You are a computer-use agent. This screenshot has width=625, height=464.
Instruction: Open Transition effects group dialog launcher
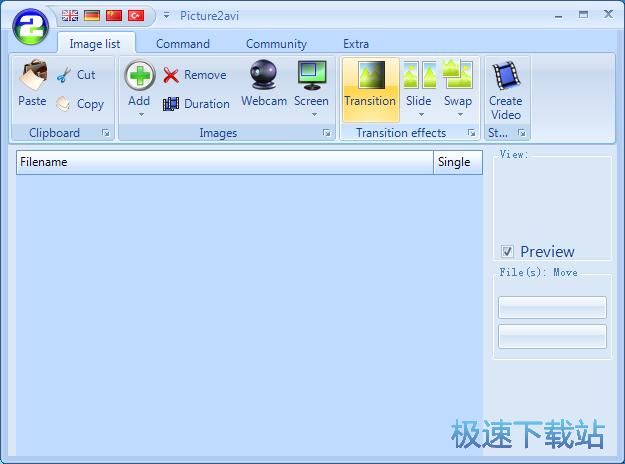472,133
